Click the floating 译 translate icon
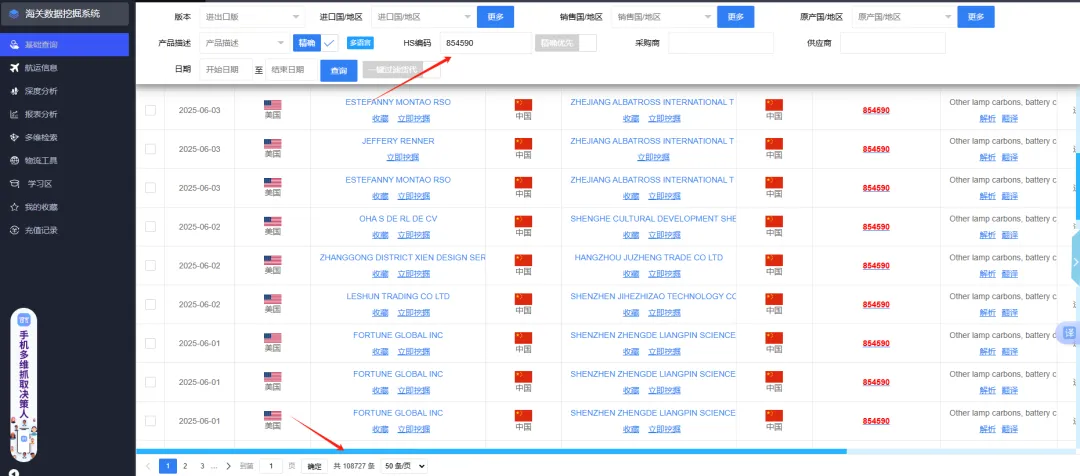1080x476 pixels. click(1069, 333)
